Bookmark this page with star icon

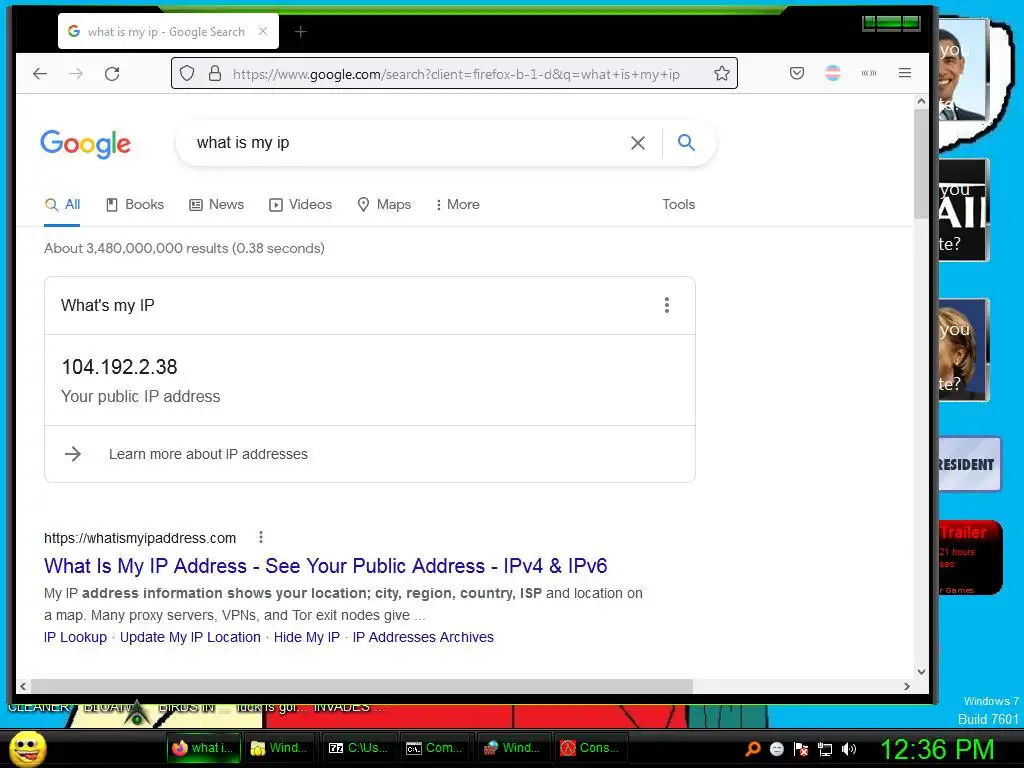[x=722, y=73]
